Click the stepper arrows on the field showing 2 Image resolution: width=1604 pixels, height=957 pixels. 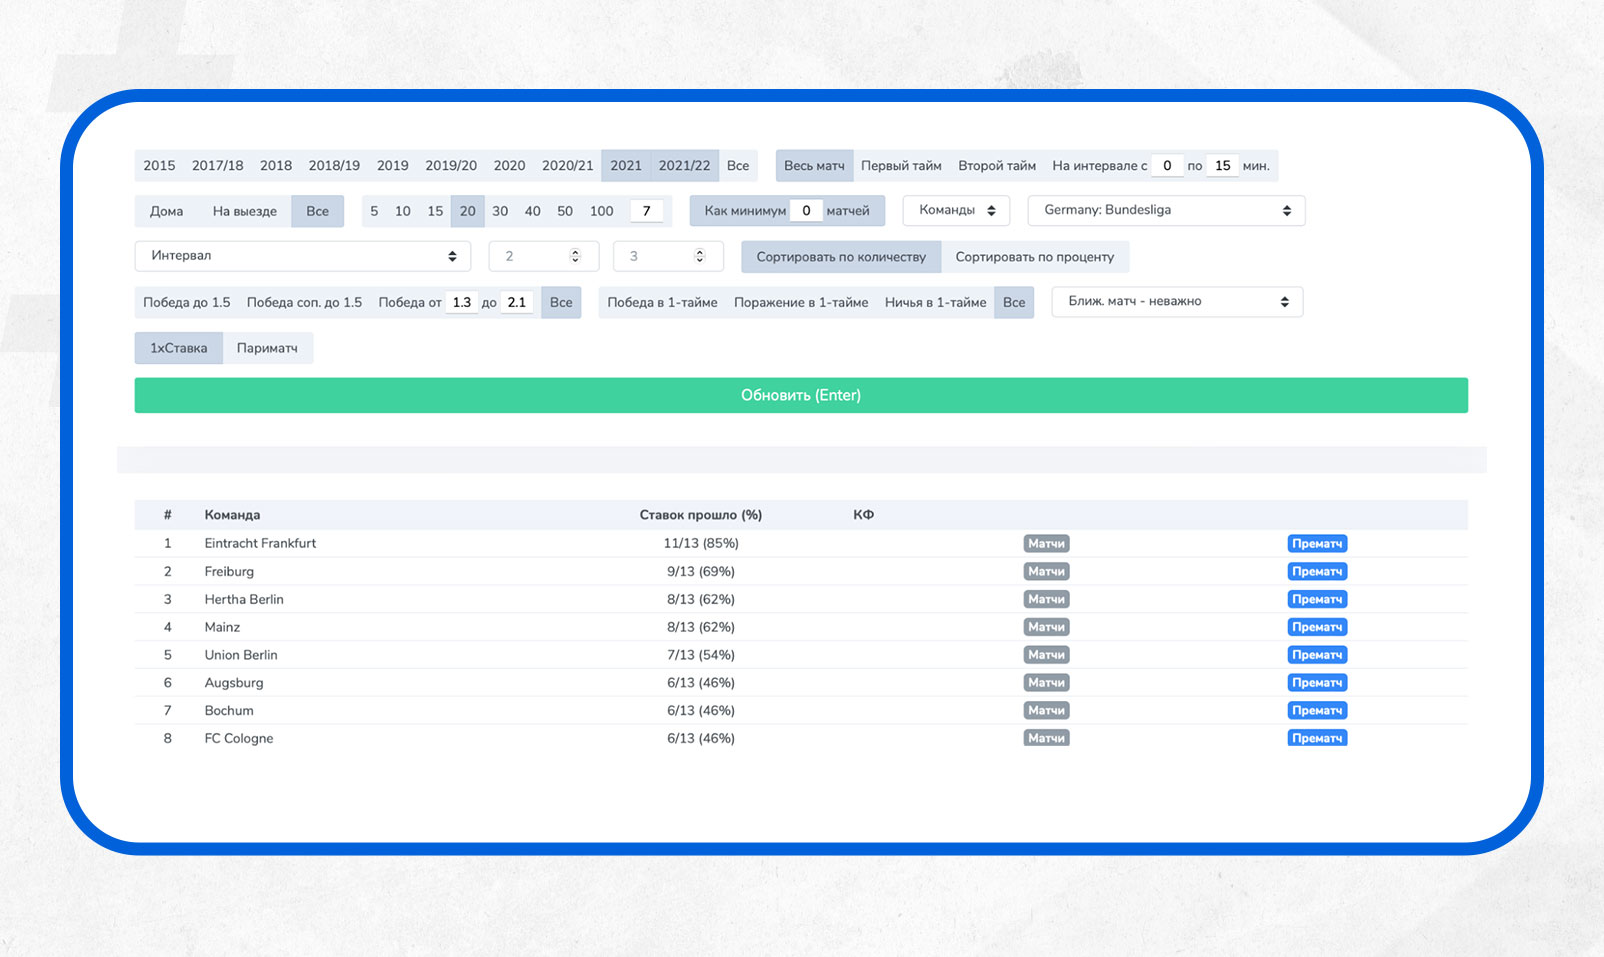575,256
